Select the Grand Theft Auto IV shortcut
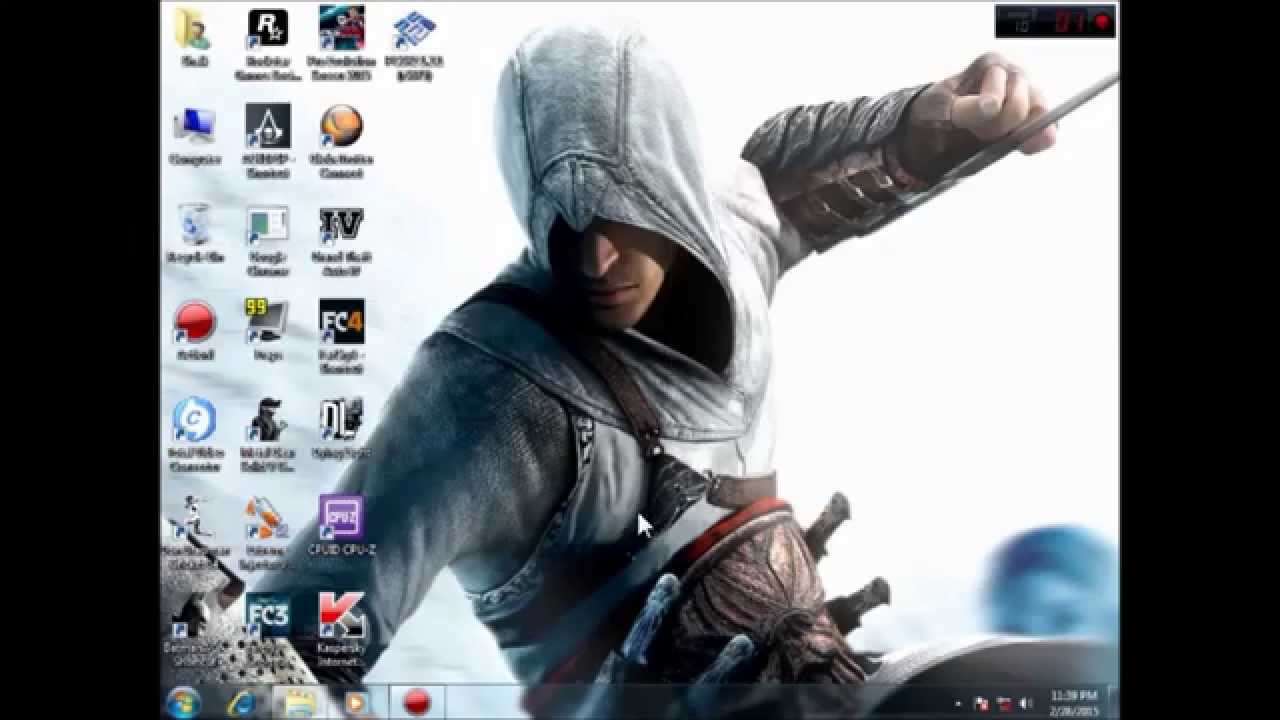This screenshot has width=1280, height=720. click(x=341, y=239)
